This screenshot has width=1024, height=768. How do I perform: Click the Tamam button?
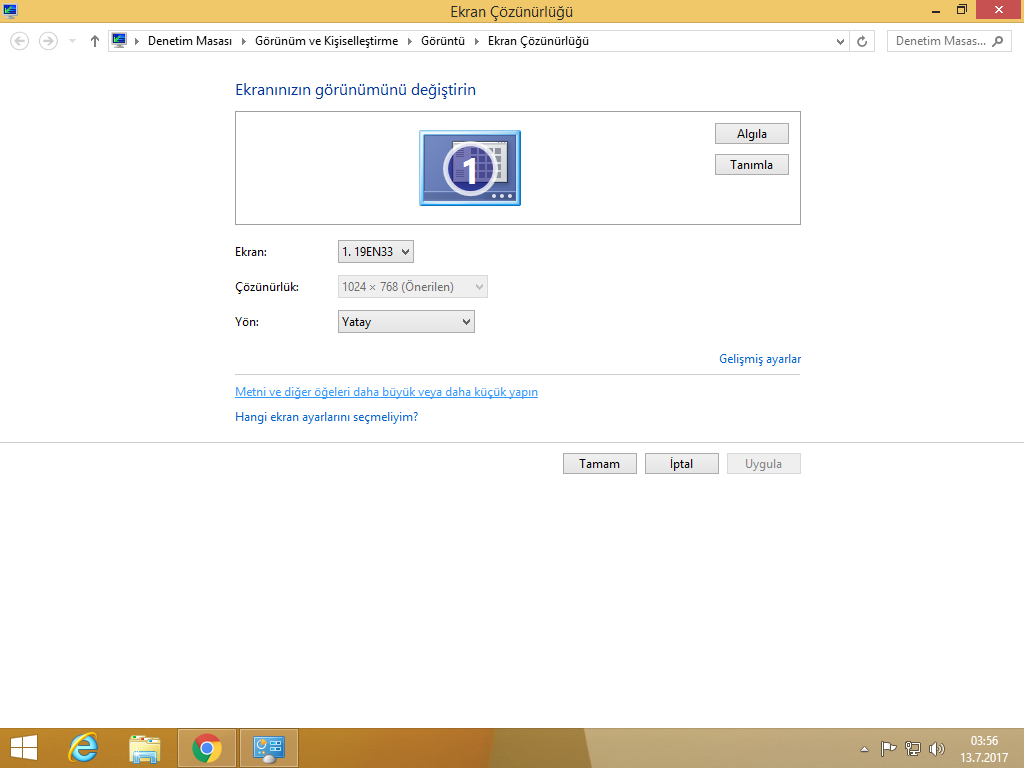[600, 464]
